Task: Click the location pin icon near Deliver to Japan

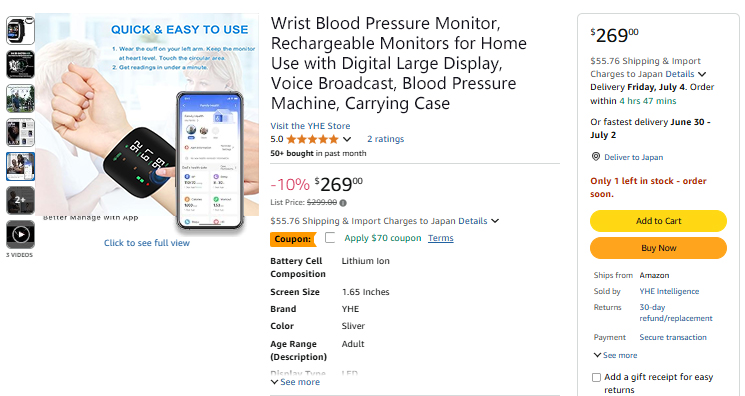Action: (x=595, y=156)
